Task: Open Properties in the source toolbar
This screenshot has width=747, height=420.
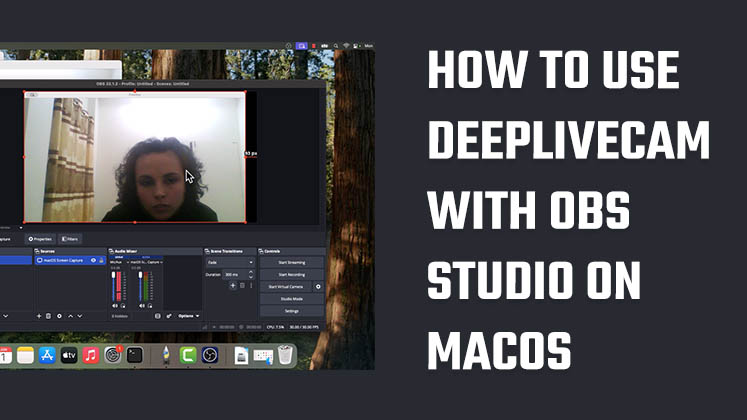Action: [40, 239]
